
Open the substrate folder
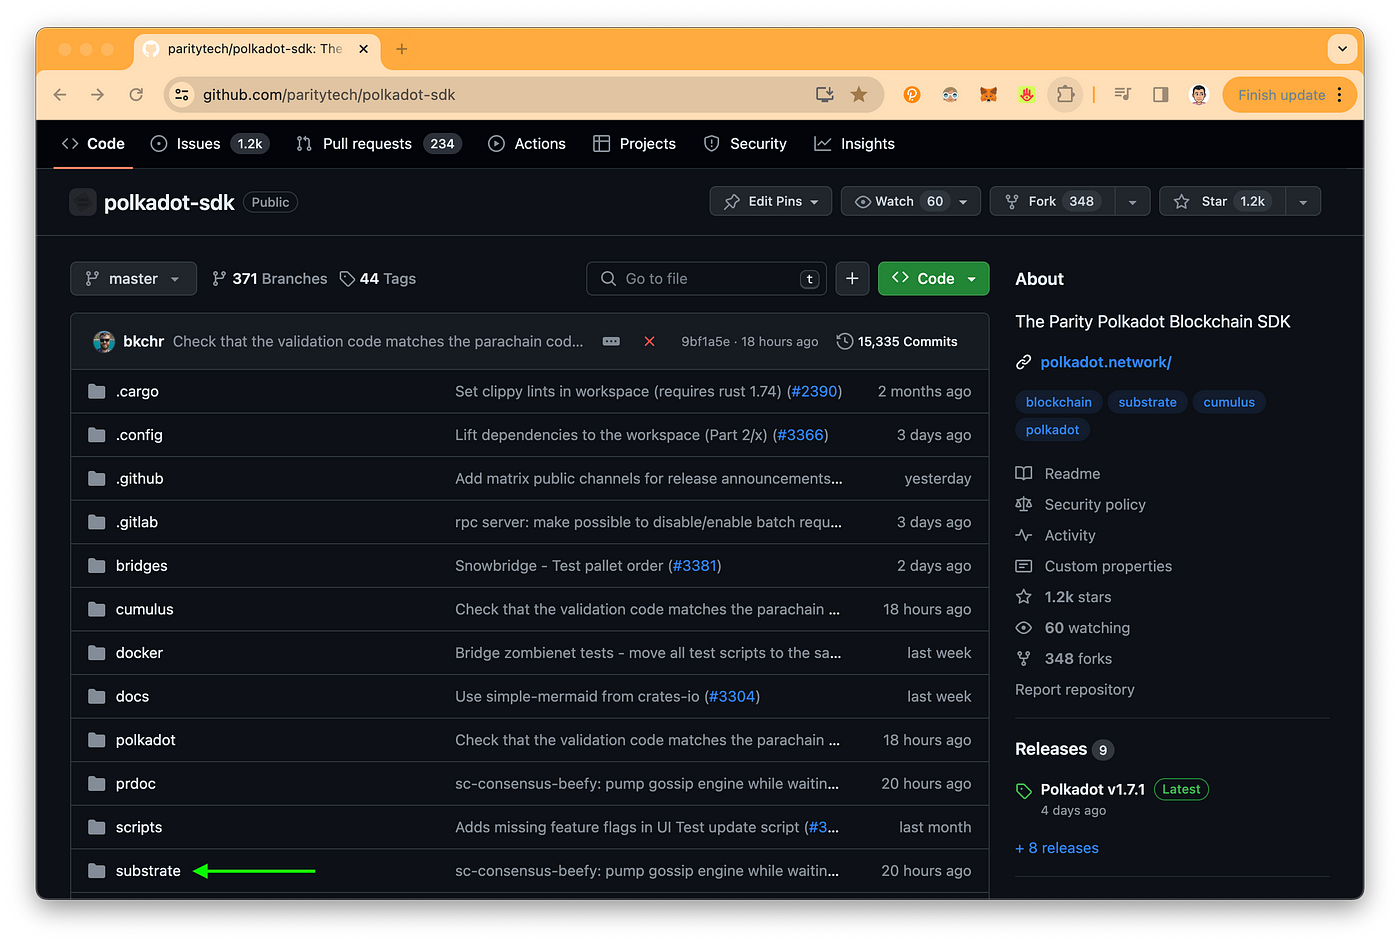(x=148, y=871)
